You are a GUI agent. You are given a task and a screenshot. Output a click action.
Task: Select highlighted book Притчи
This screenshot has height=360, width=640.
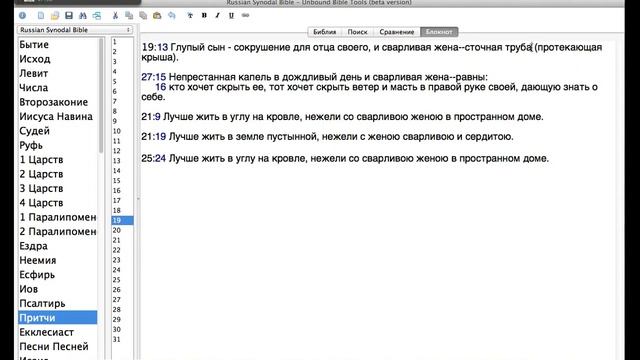pos(58,318)
